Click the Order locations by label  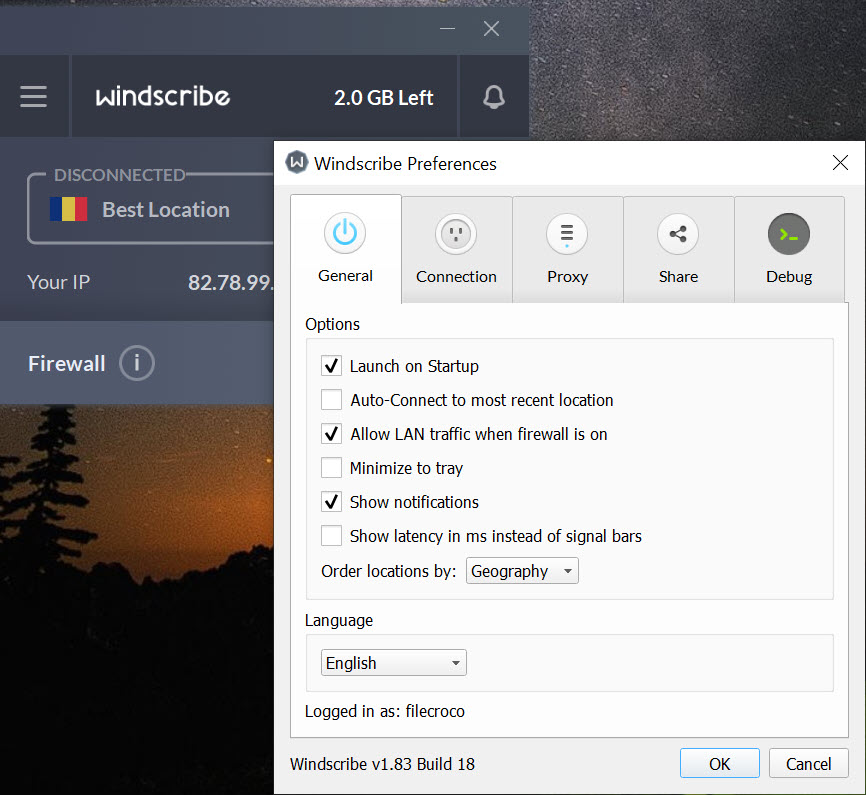tap(388, 571)
